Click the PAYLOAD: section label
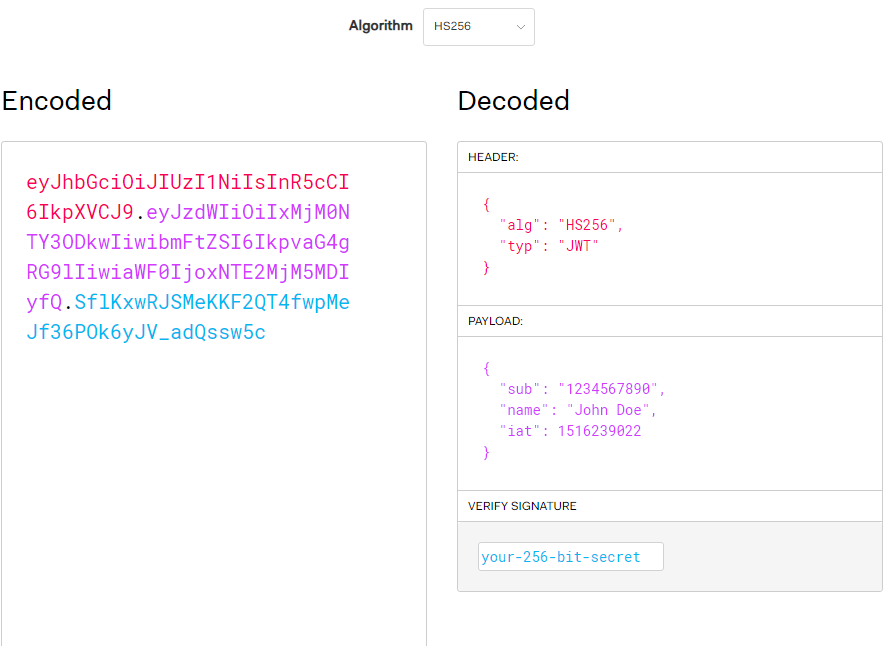The width and height of the screenshot is (884, 646). pyautogui.click(x=496, y=321)
